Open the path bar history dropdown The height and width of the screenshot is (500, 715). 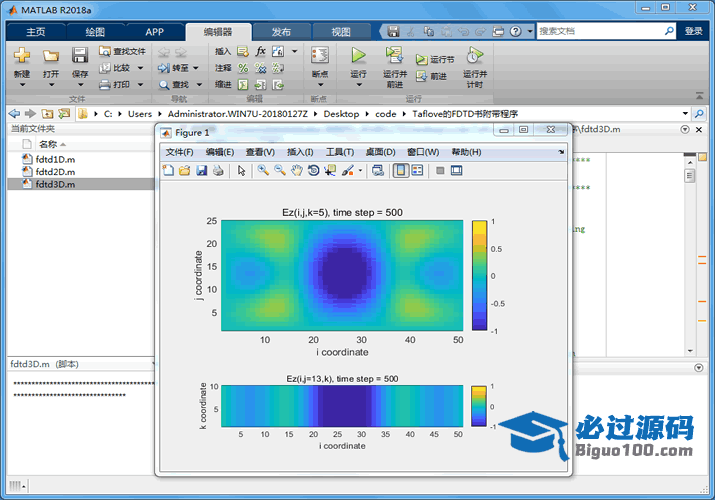click(685, 113)
